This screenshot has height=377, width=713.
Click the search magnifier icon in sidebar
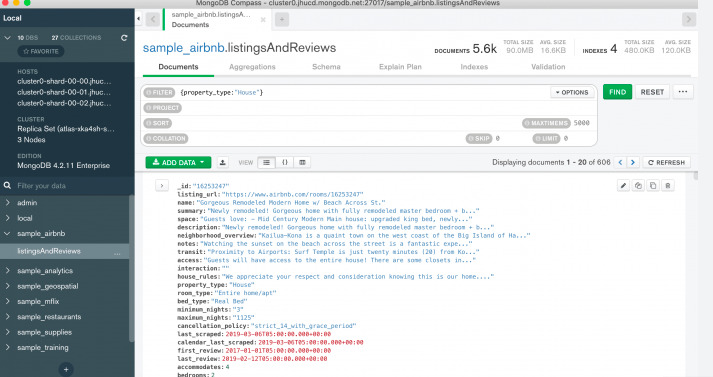pyautogui.click(x=7, y=186)
